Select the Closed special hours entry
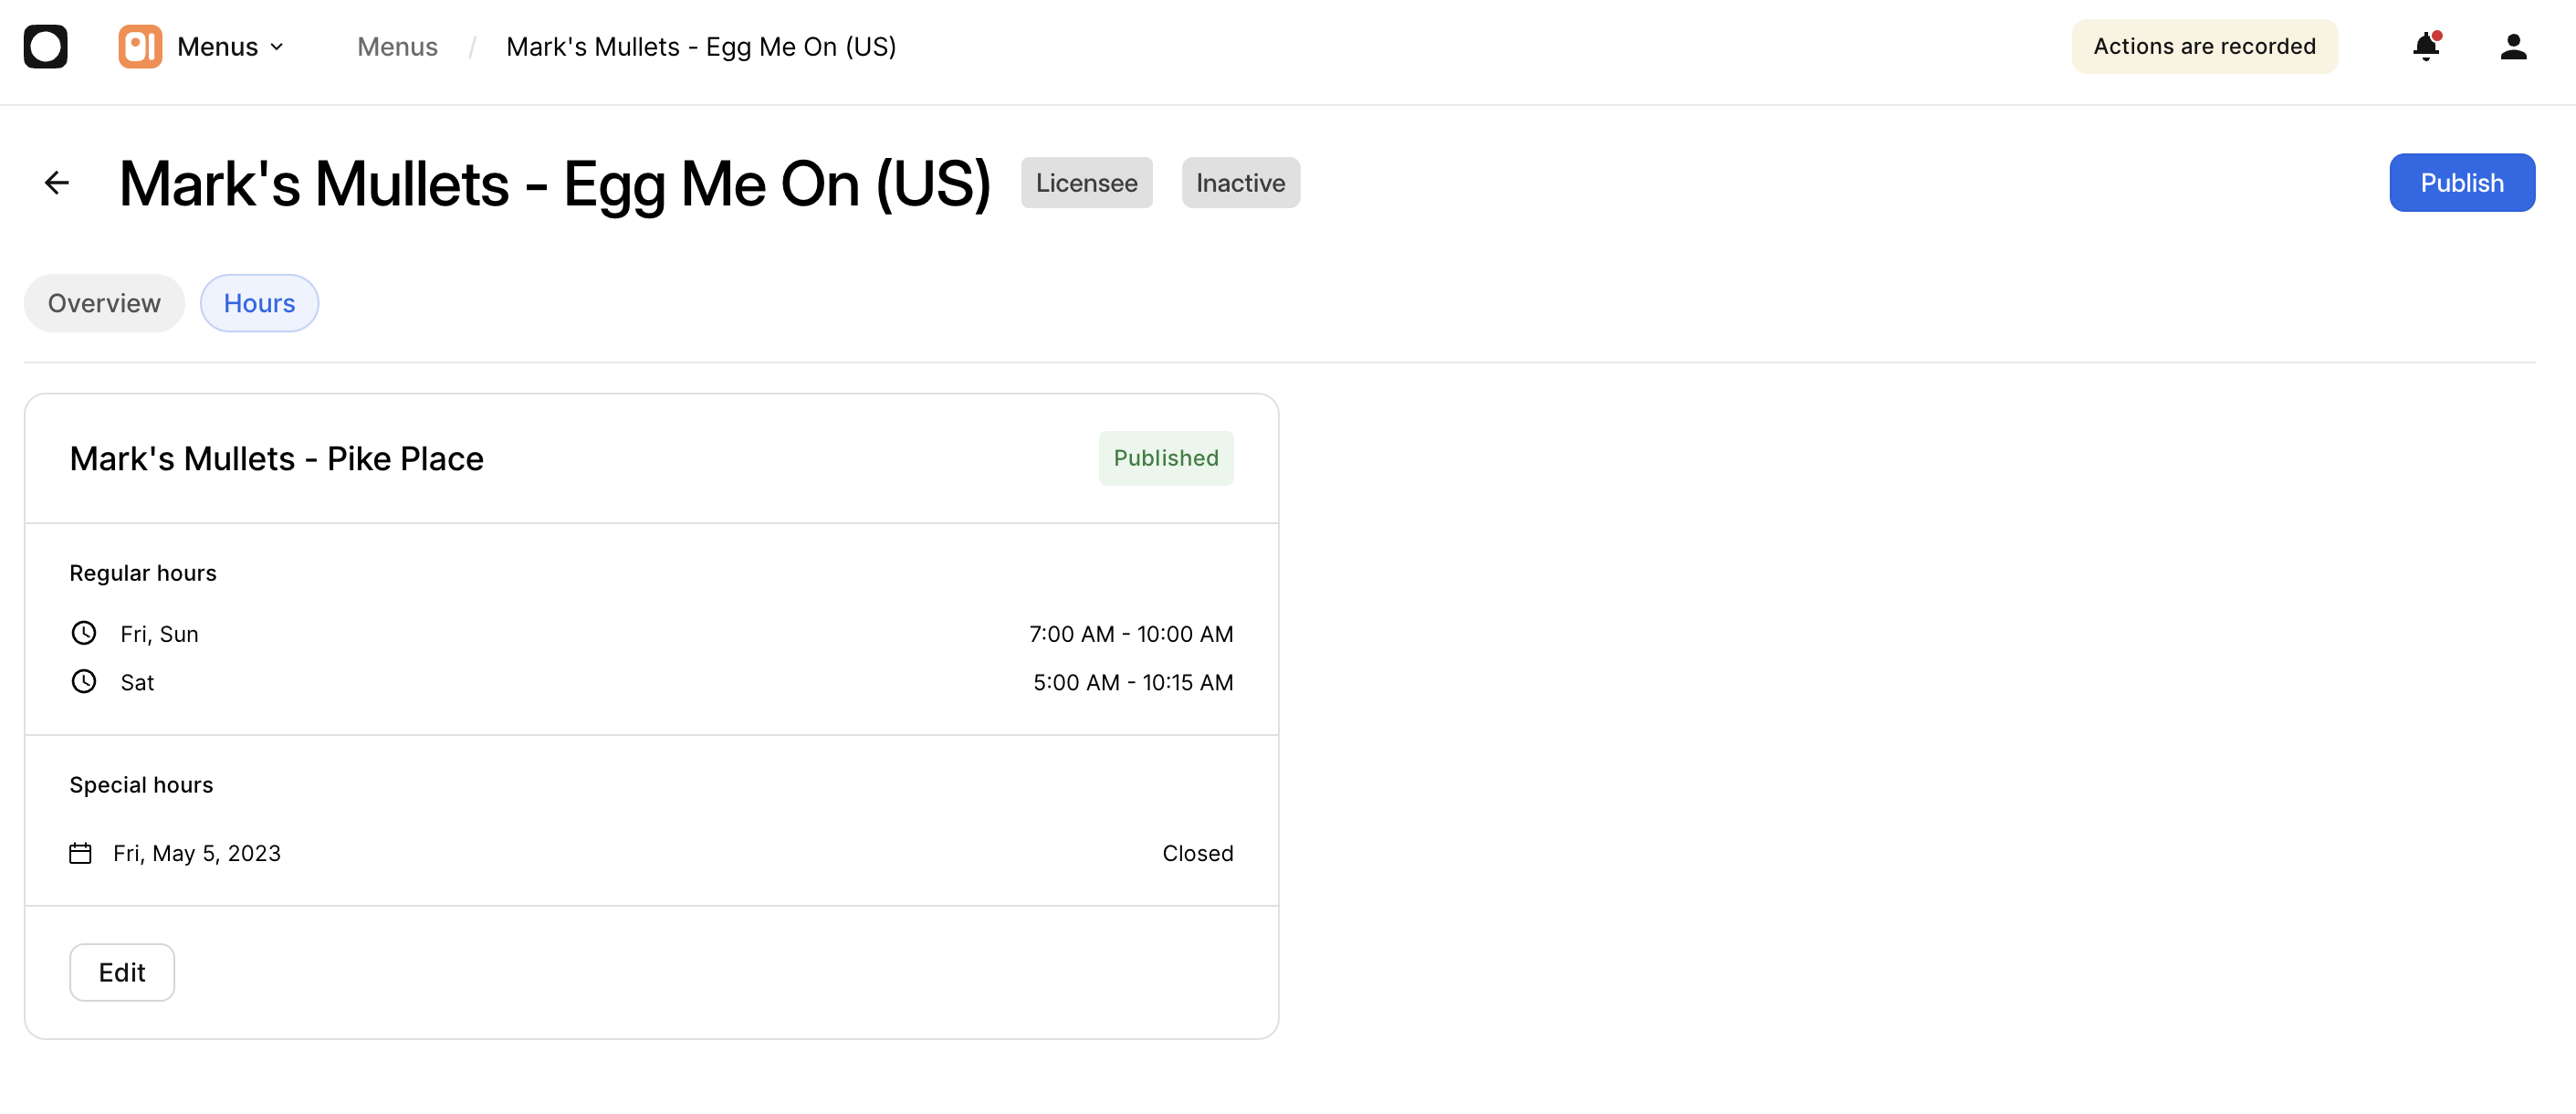The width and height of the screenshot is (2576, 1114). [x=1197, y=853]
